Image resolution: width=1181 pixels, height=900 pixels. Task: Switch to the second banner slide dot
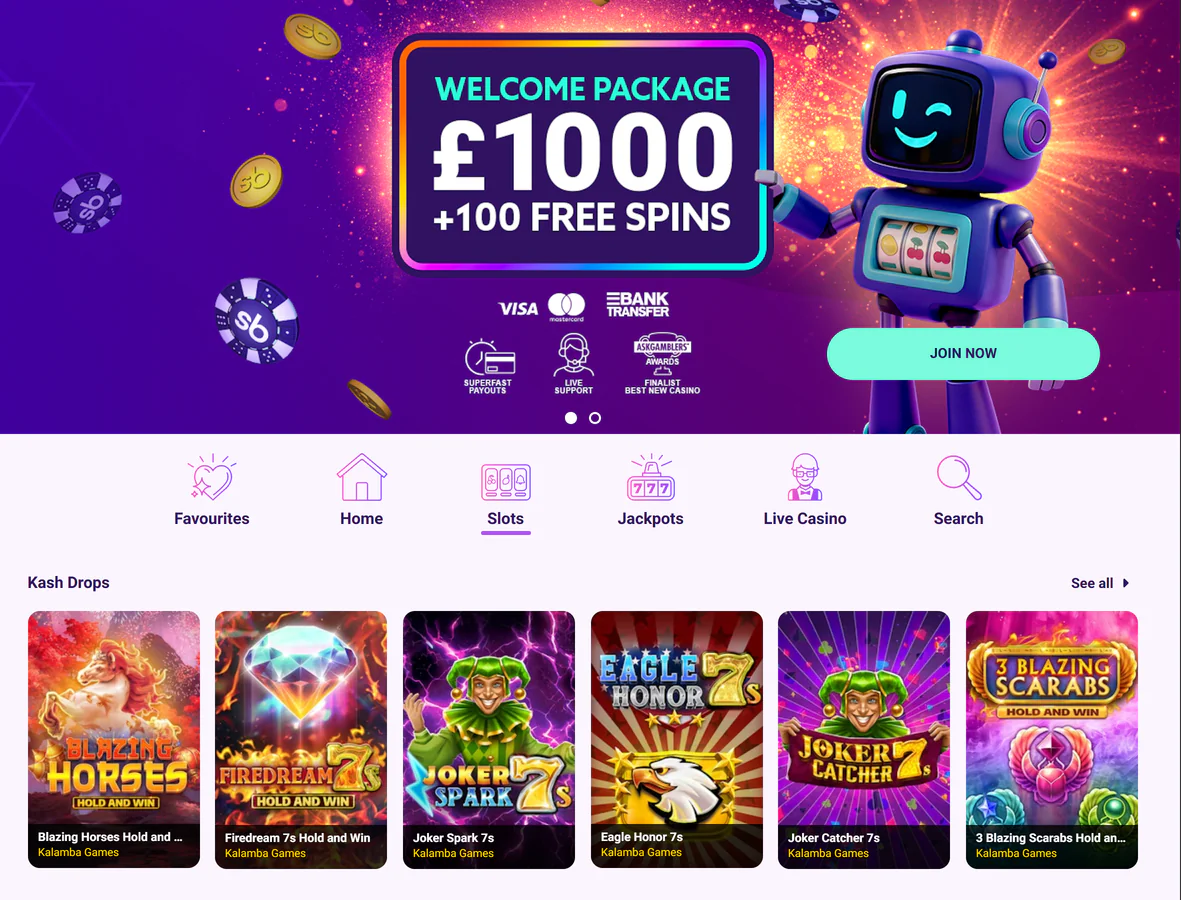point(595,418)
